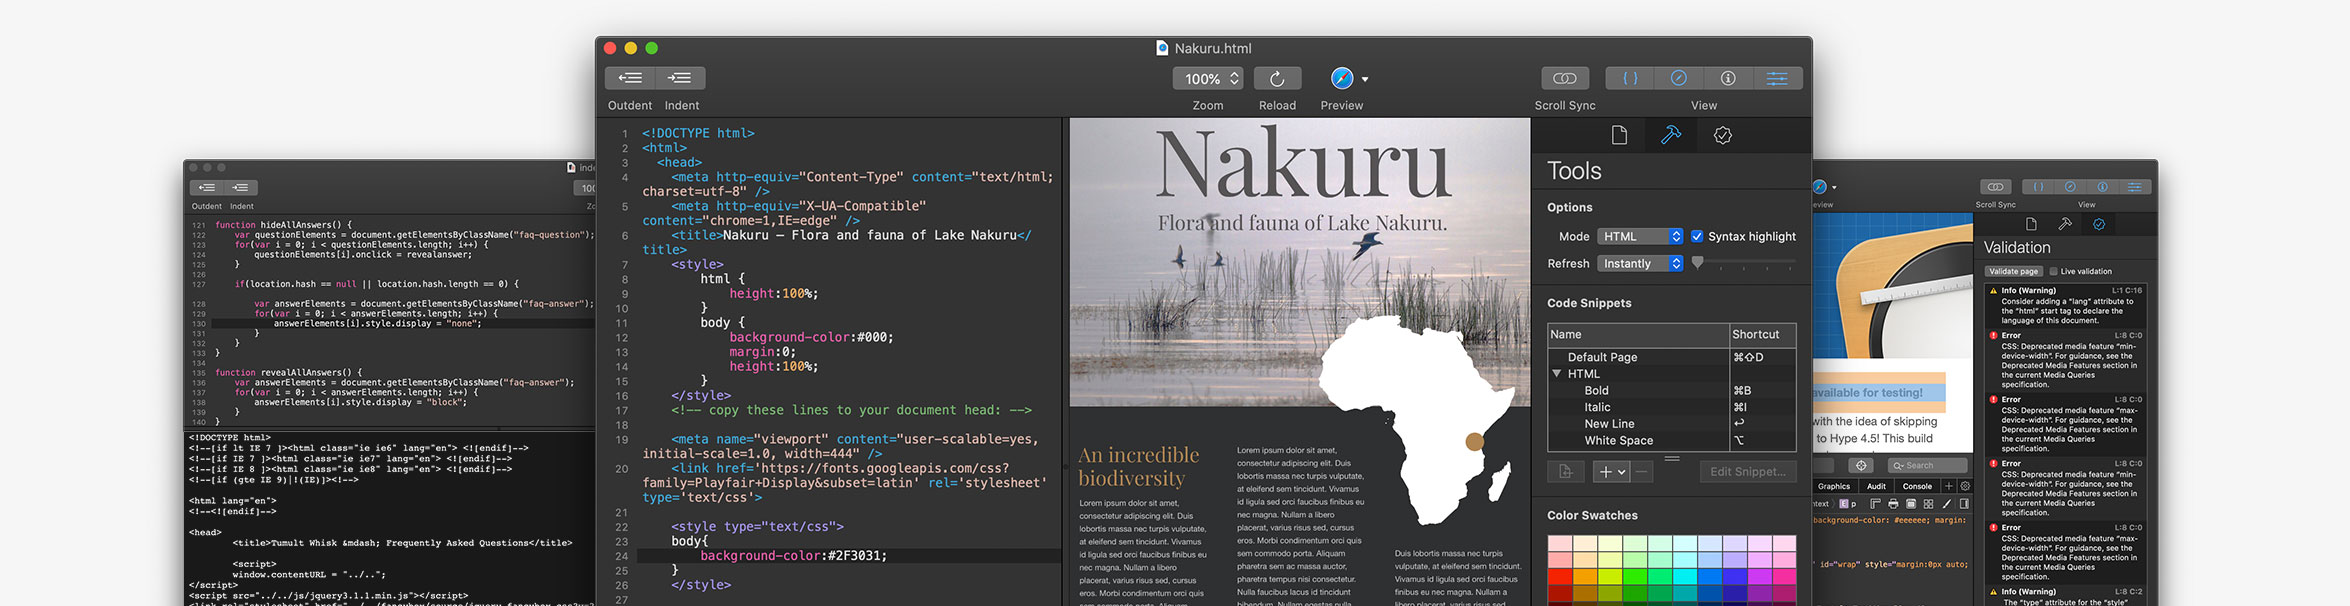2350x606 pixels.
Task: Open the Validation tab checkmark badge icon
Action: [1722, 135]
